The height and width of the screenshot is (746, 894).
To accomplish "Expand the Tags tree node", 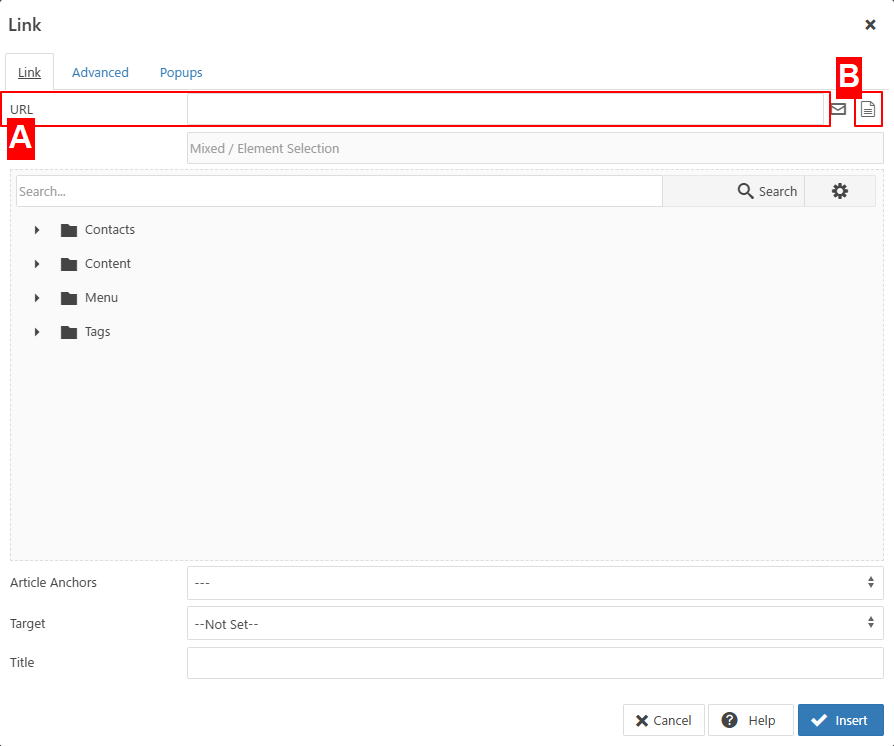I will [37, 332].
